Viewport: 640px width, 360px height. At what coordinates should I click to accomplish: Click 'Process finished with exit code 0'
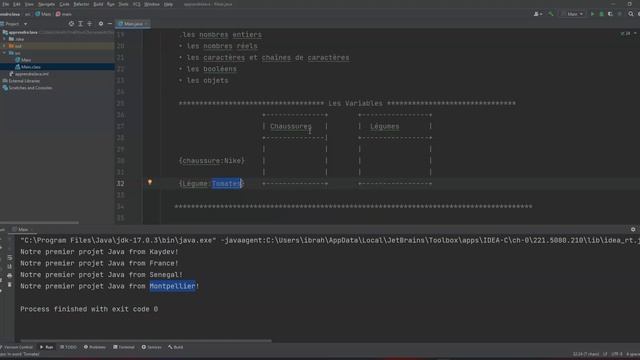89,309
